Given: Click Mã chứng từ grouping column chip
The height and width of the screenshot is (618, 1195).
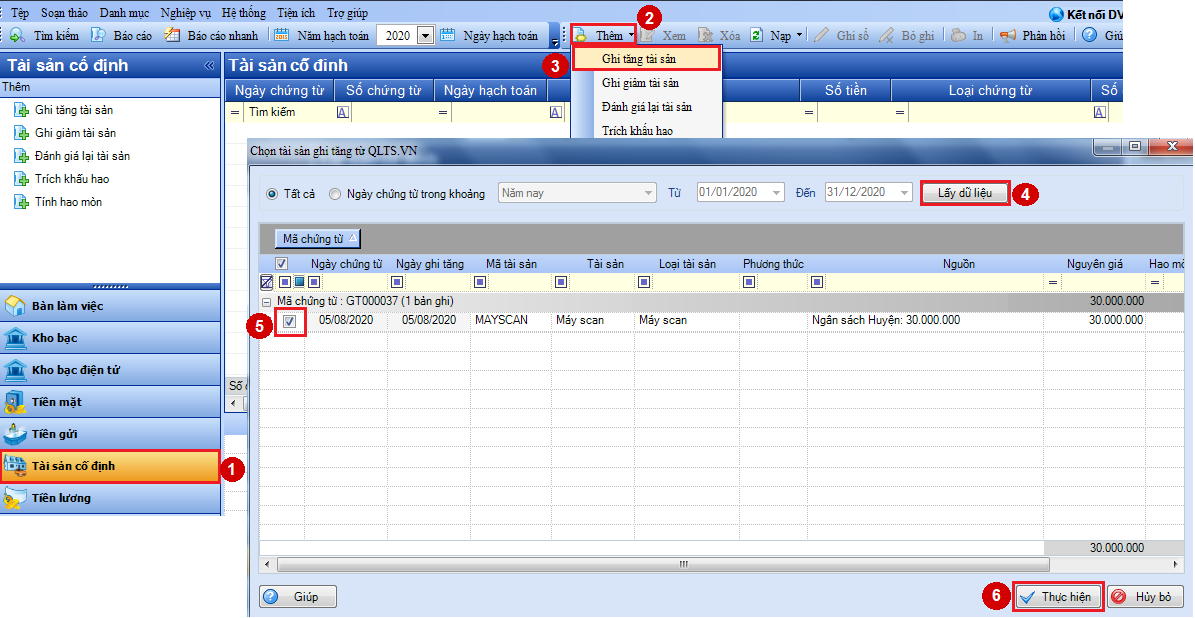Looking at the screenshot, I should [317, 239].
